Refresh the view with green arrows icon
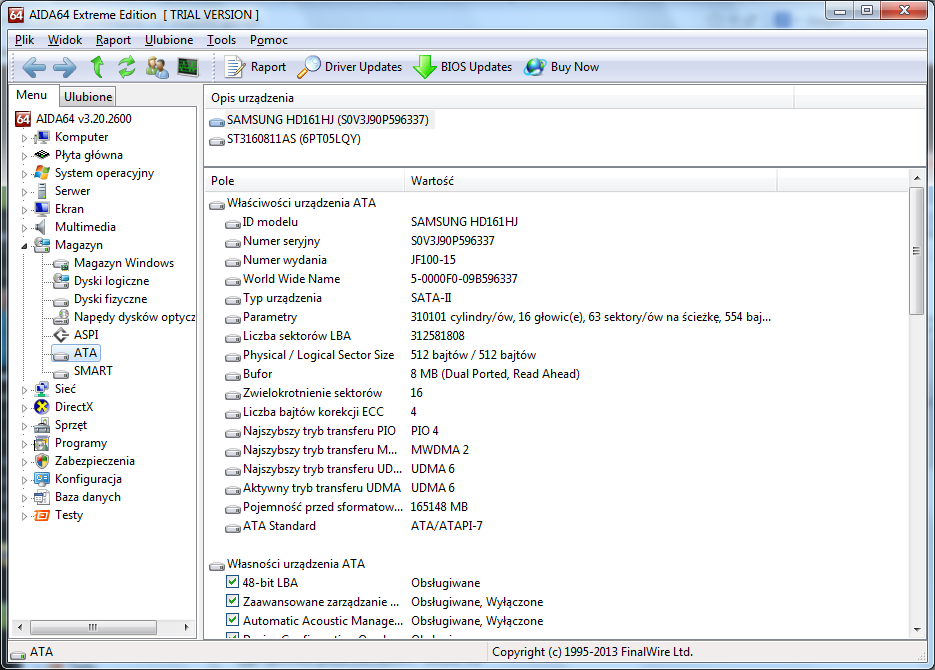The height and width of the screenshot is (670, 935). pos(126,67)
